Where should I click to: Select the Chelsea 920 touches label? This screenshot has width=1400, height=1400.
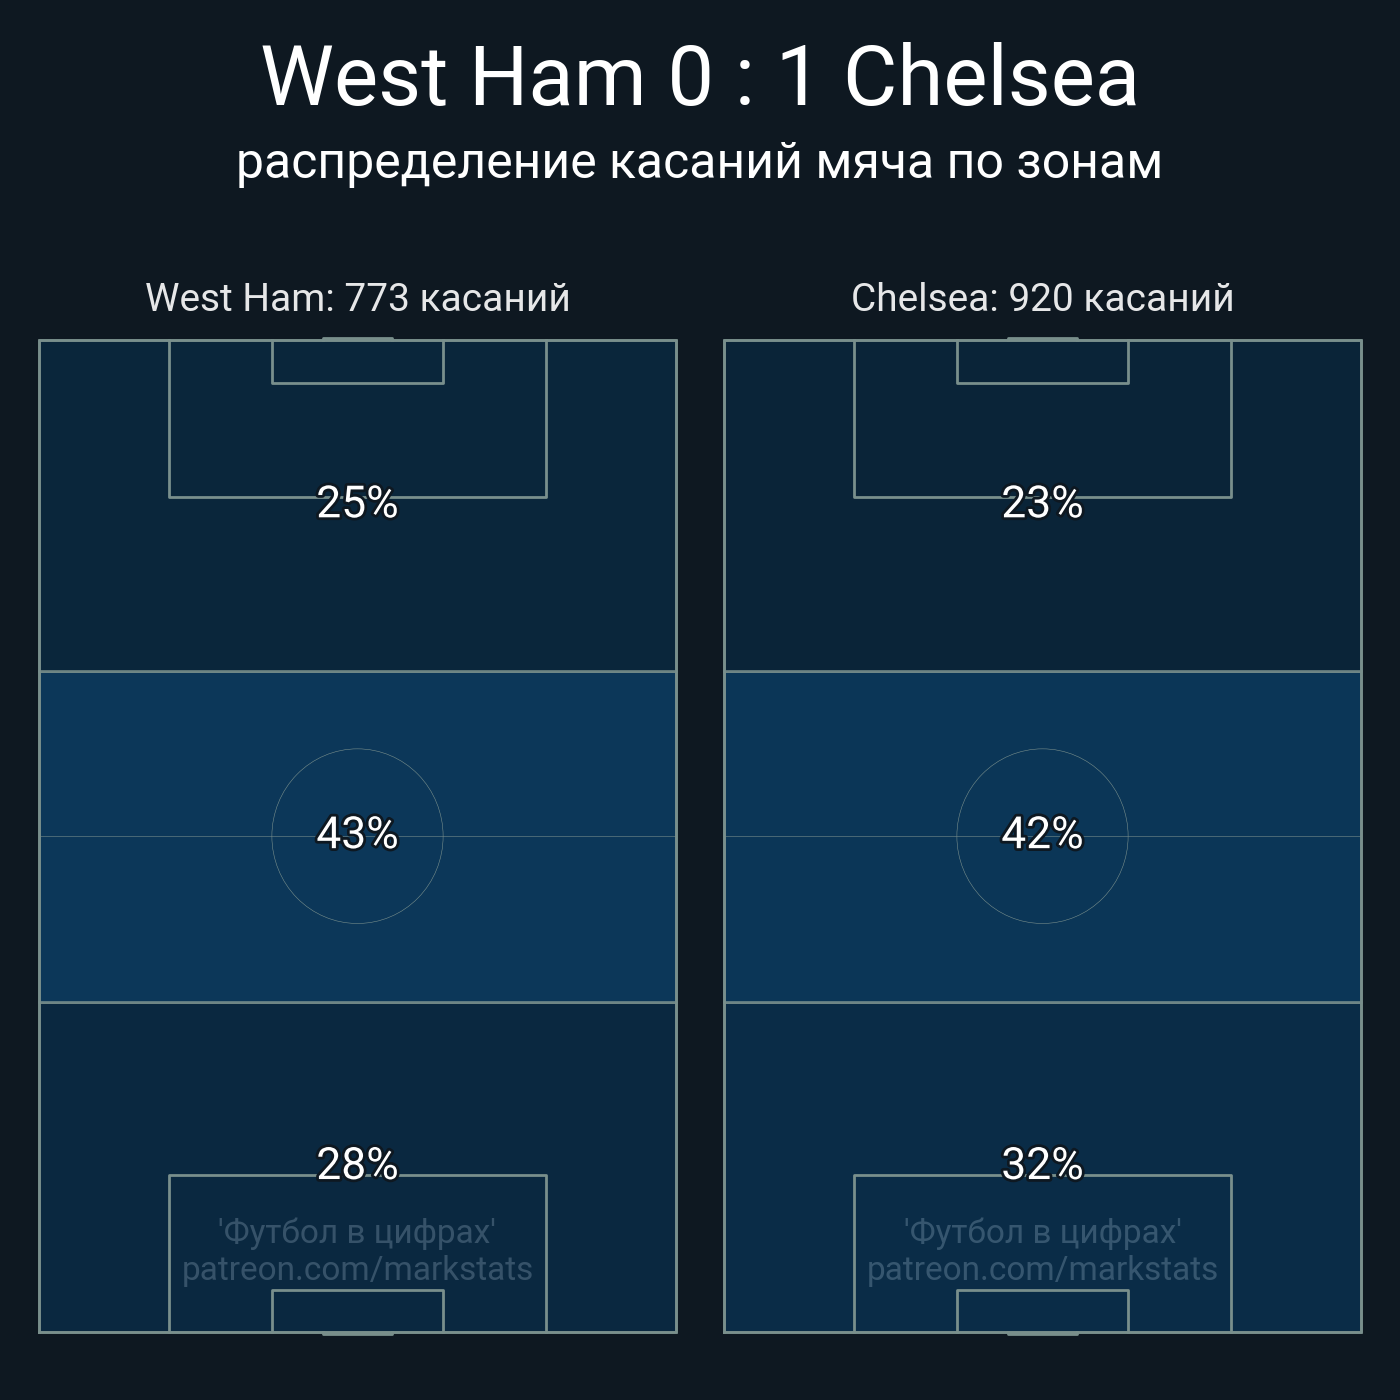coord(1042,298)
